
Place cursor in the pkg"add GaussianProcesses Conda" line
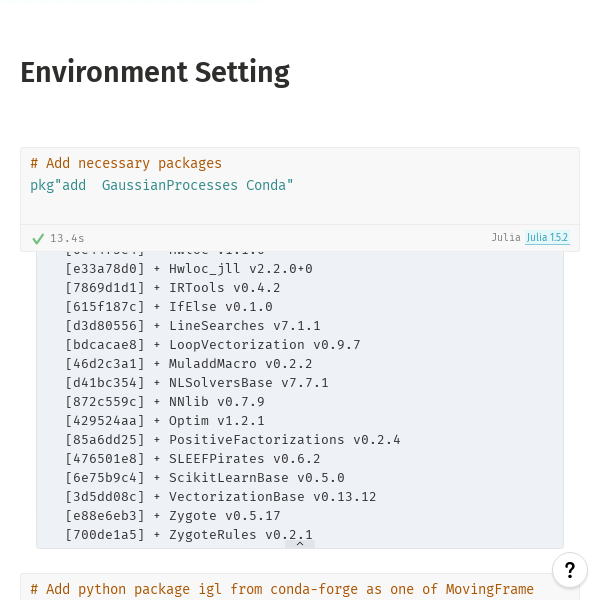coord(161,185)
